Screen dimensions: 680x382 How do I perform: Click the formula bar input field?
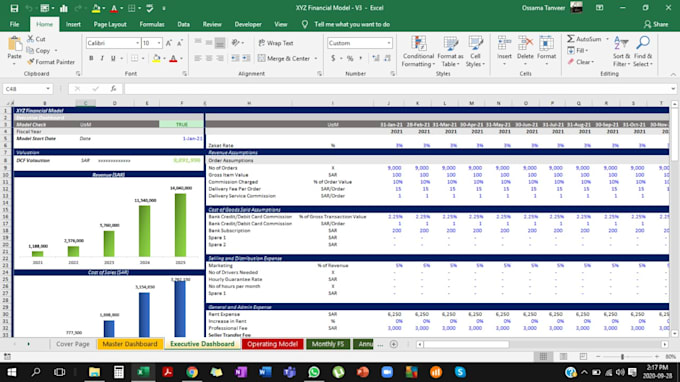(398, 89)
